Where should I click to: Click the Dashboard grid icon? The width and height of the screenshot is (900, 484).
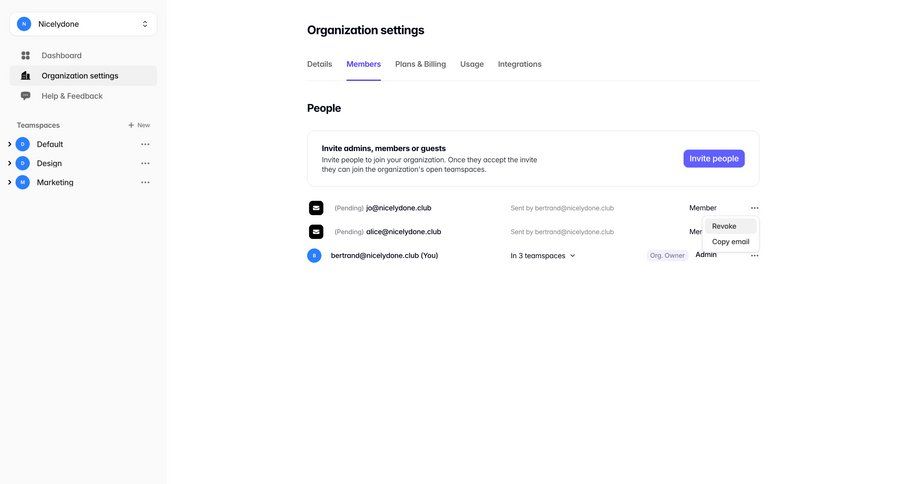coord(26,55)
